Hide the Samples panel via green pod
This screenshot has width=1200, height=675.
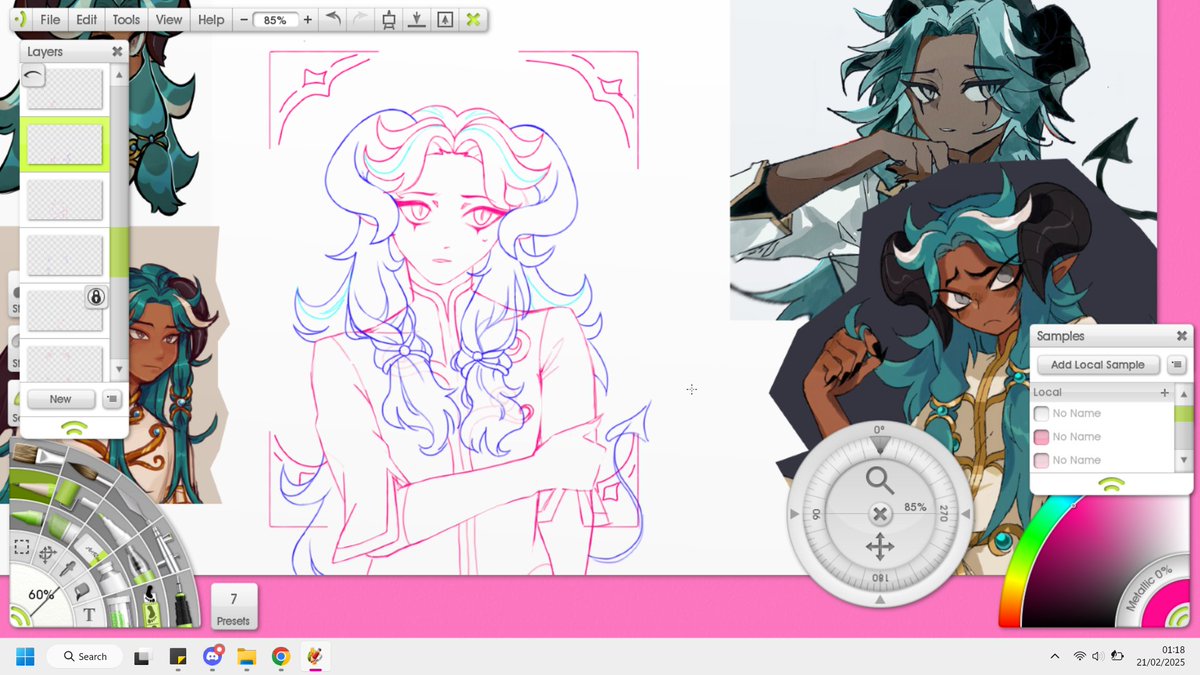click(x=1112, y=484)
